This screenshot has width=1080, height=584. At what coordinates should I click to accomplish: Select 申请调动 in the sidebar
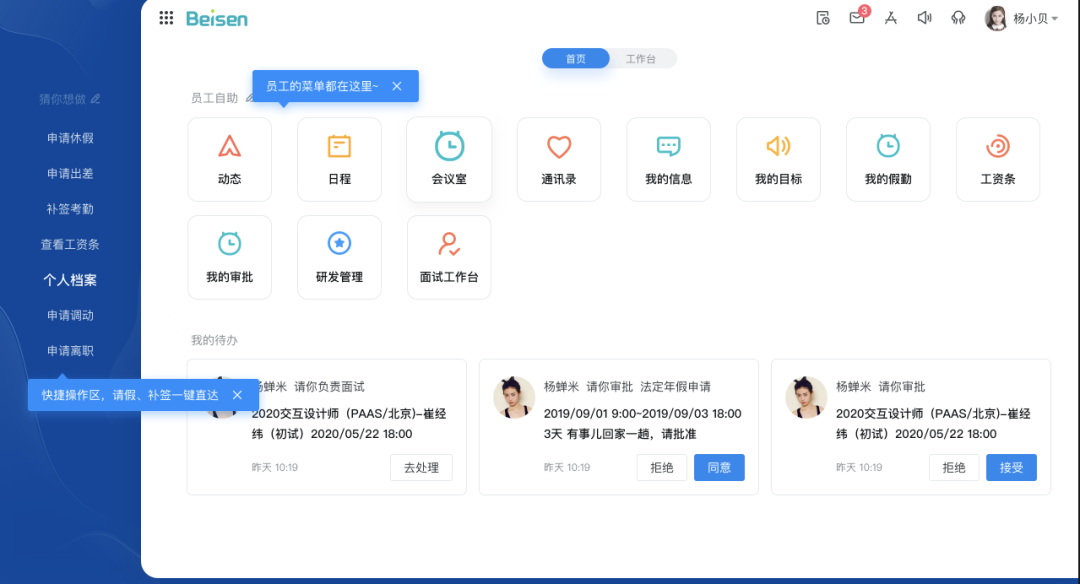pos(70,315)
